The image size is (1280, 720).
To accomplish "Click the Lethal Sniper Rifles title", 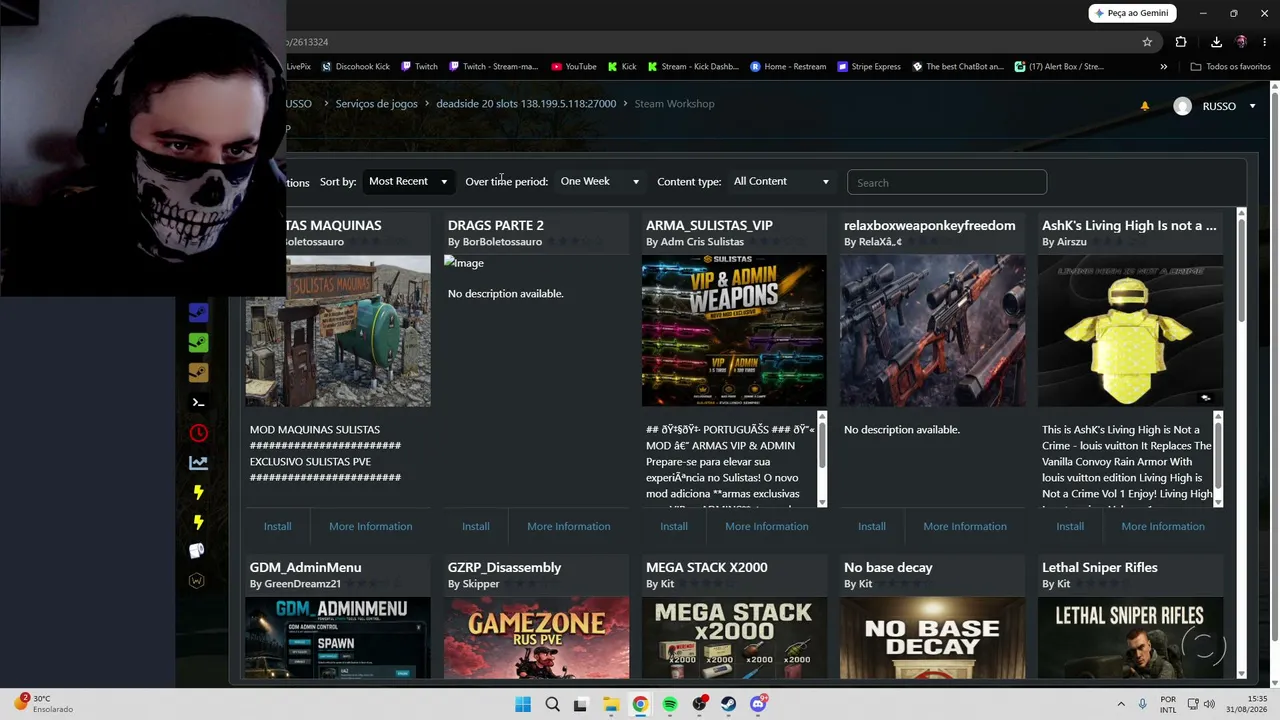I will click(1099, 567).
